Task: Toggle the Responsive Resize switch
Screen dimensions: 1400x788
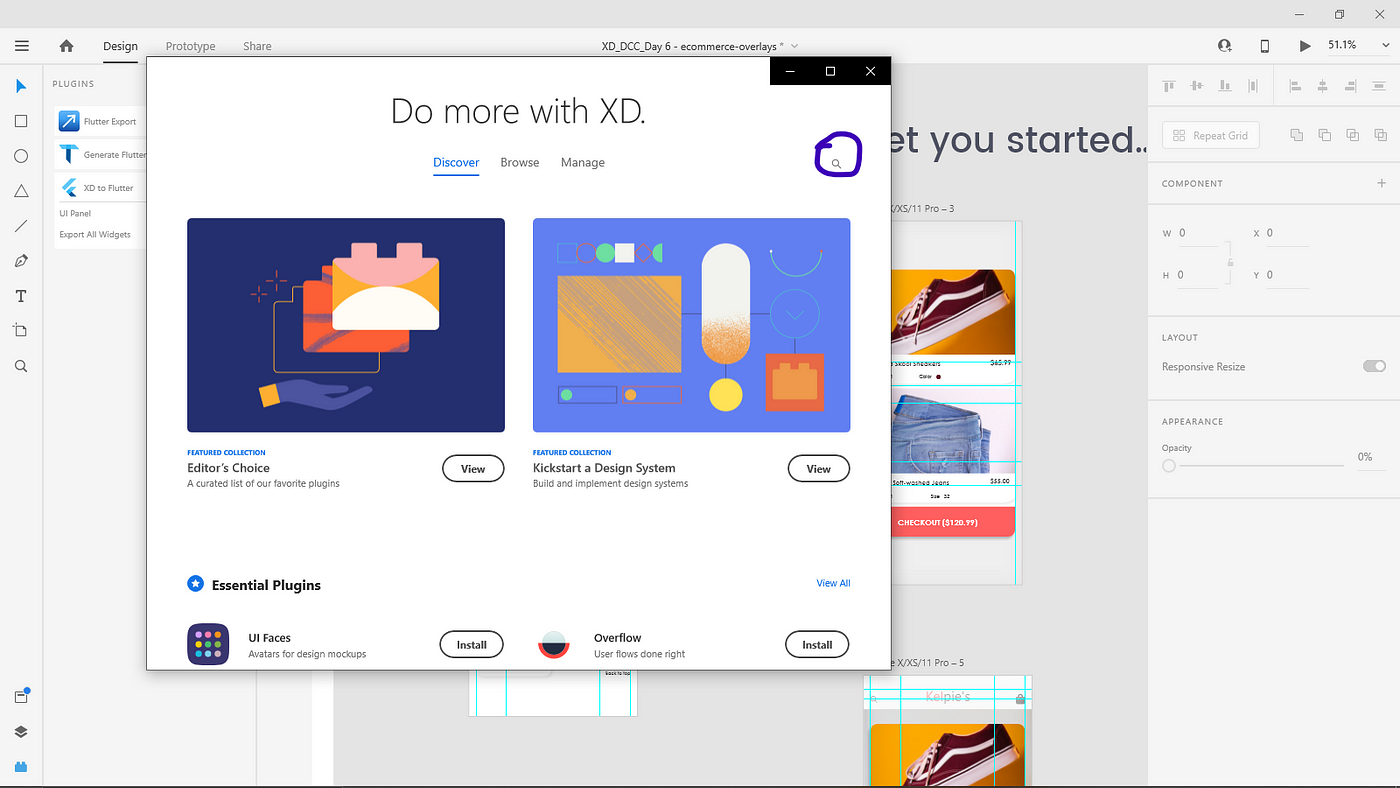Action: [x=1374, y=366]
